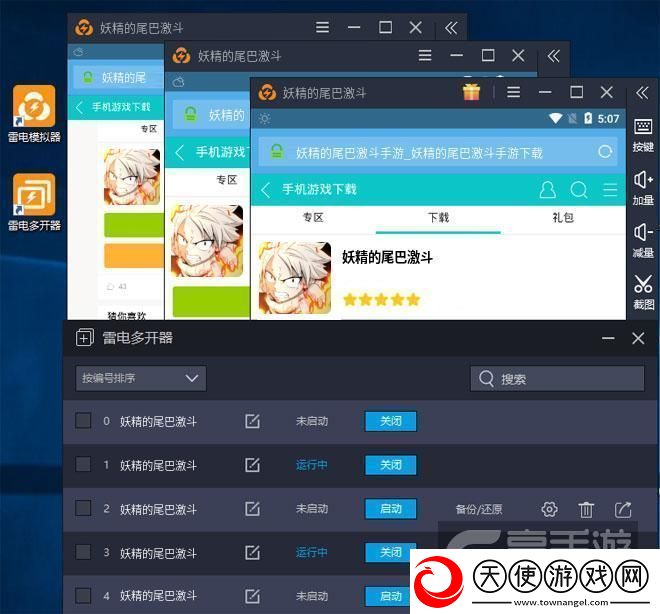The image size is (660, 614).
Task: Go back arrow in rearmost emulator window
Action: 79,107
